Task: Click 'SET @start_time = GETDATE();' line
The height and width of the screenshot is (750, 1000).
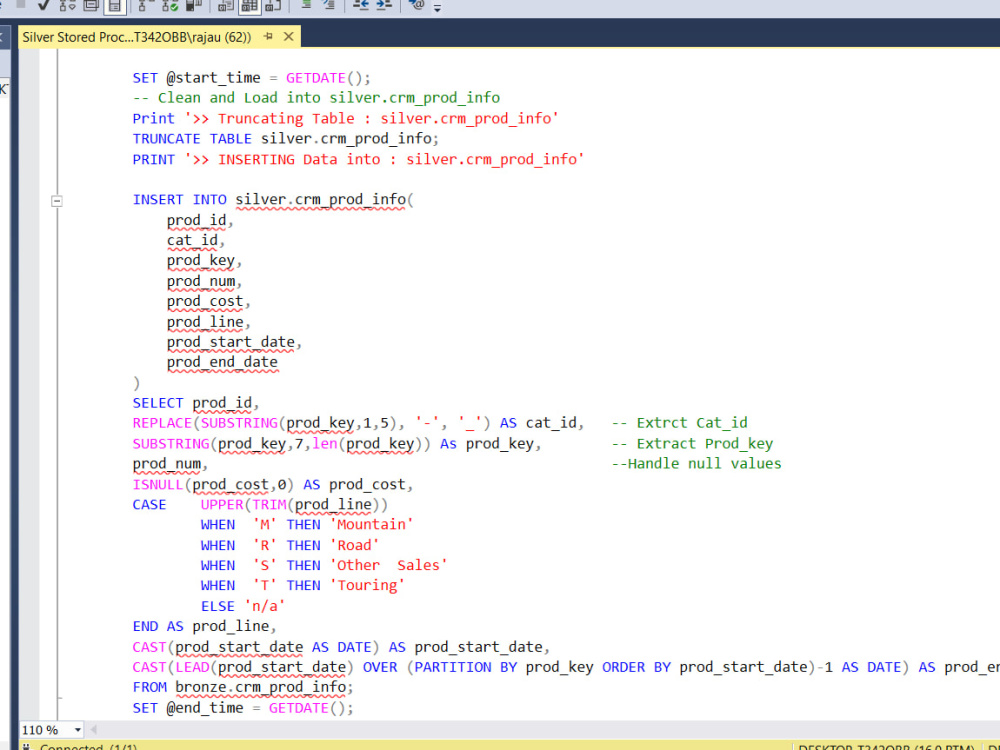Action: point(251,78)
